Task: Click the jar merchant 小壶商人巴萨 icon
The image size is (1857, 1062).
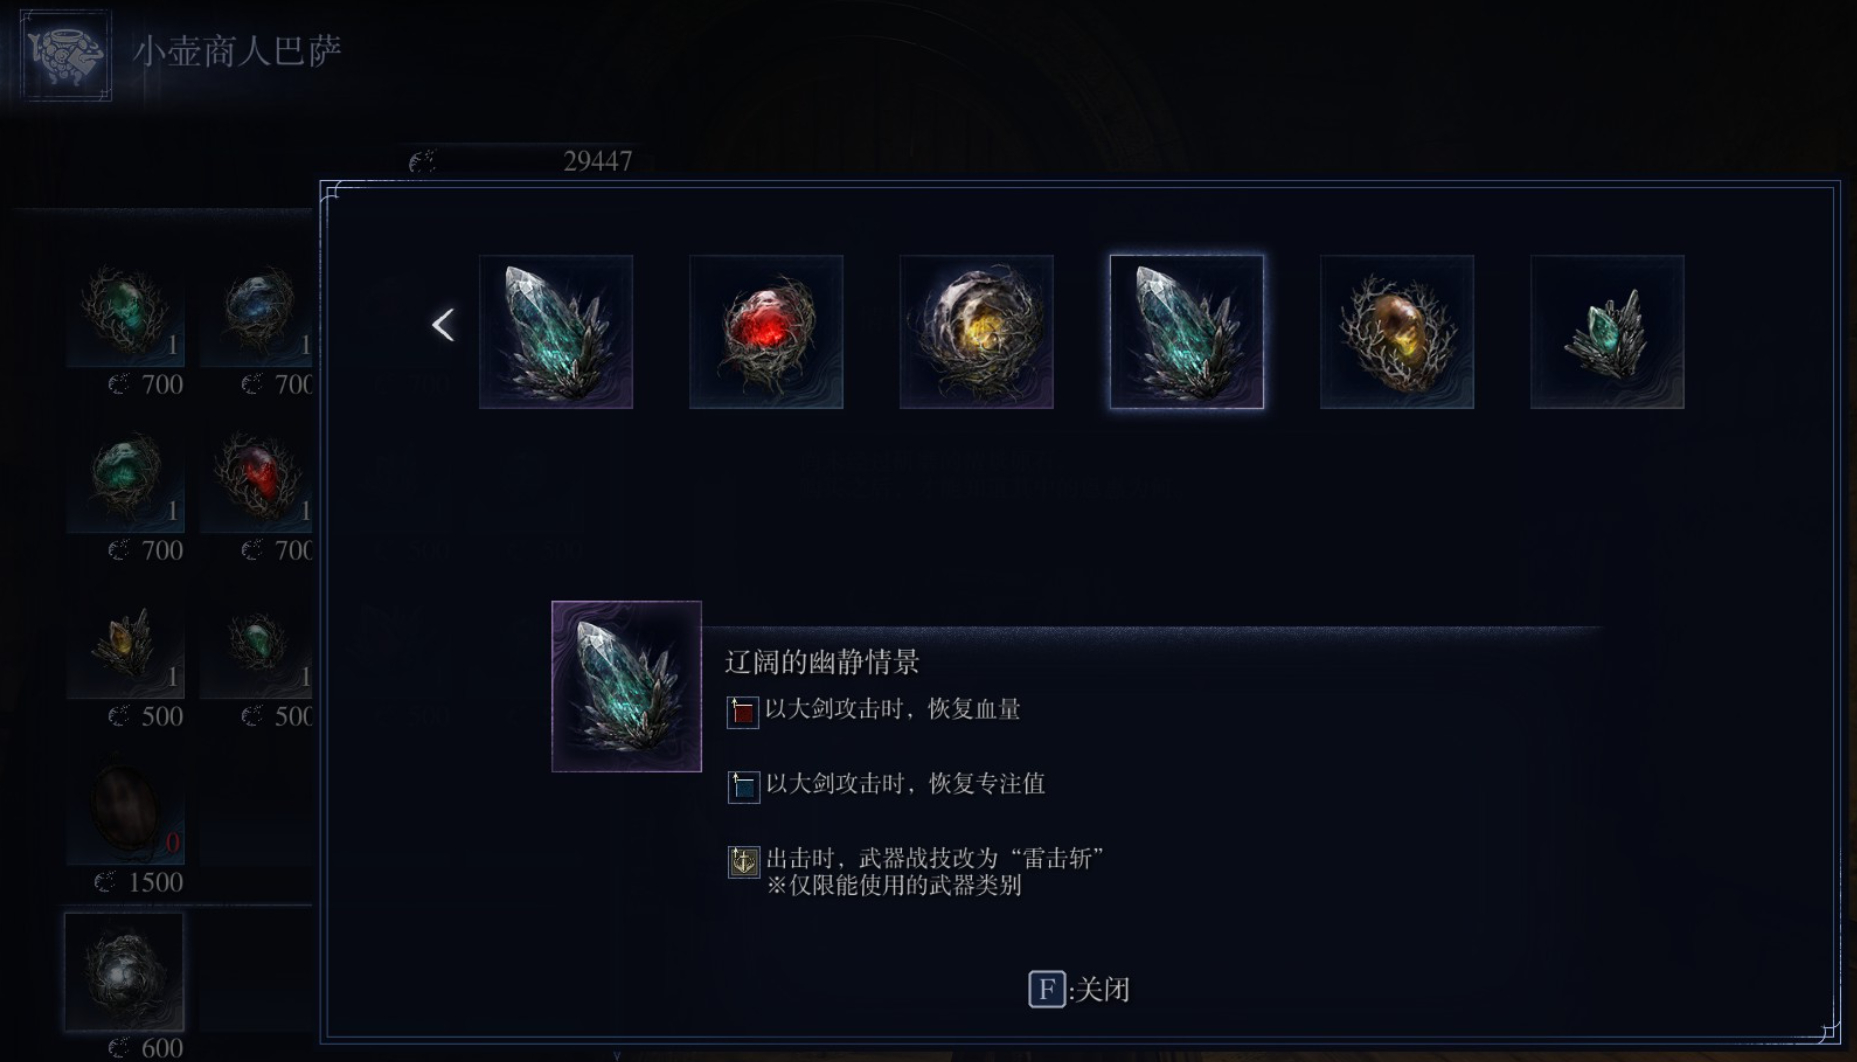Action: pyautogui.click(x=66, y=54)
